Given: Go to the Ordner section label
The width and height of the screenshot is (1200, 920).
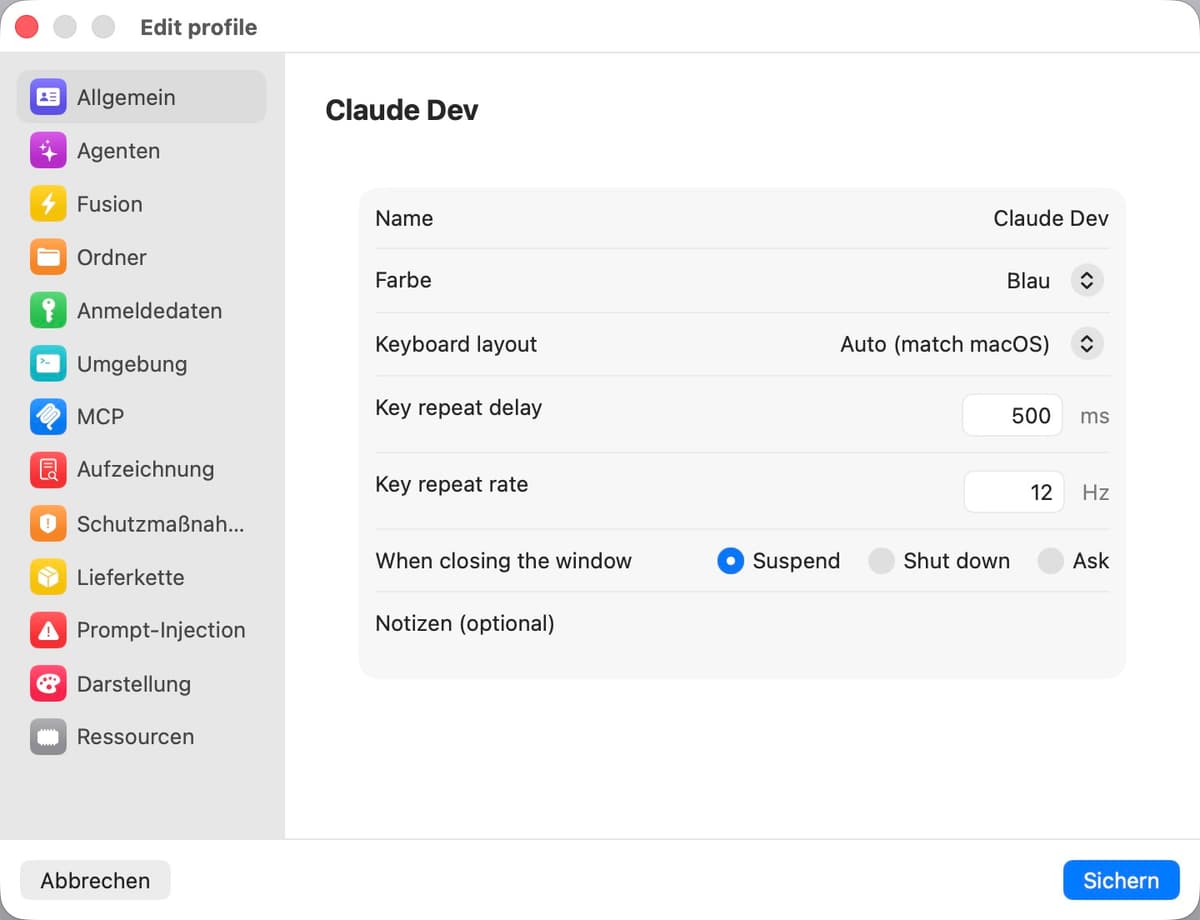Looking at the screenshot, I should (112, 257).
